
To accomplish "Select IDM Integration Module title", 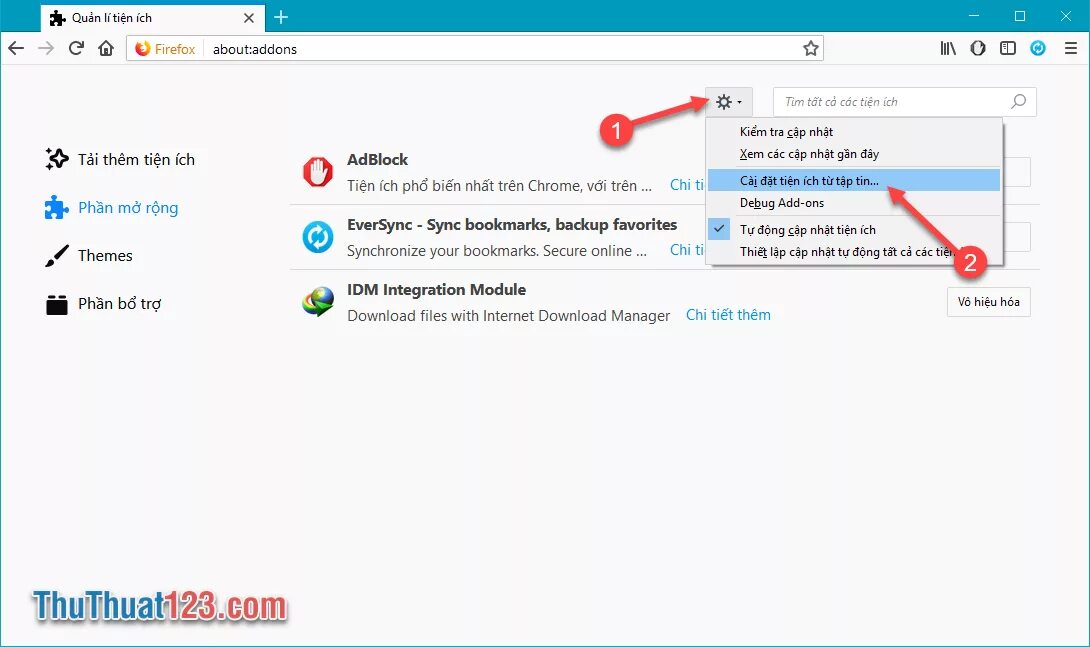I will 437,289.
